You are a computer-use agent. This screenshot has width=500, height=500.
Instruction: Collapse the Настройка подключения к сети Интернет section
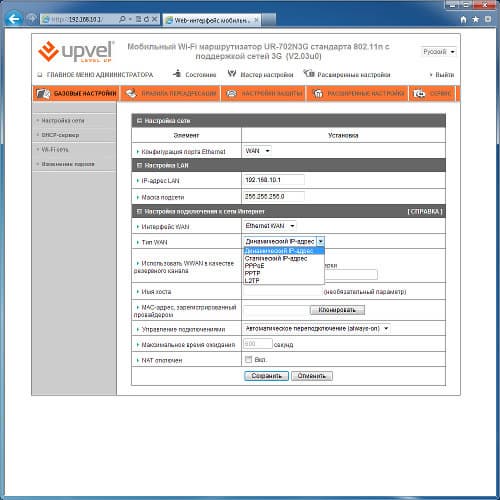point(139,212)
